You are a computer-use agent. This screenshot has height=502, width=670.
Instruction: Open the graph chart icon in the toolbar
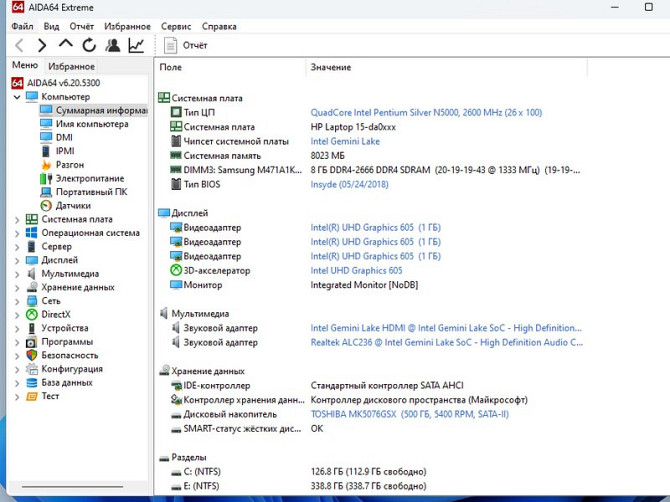(136, 45)
